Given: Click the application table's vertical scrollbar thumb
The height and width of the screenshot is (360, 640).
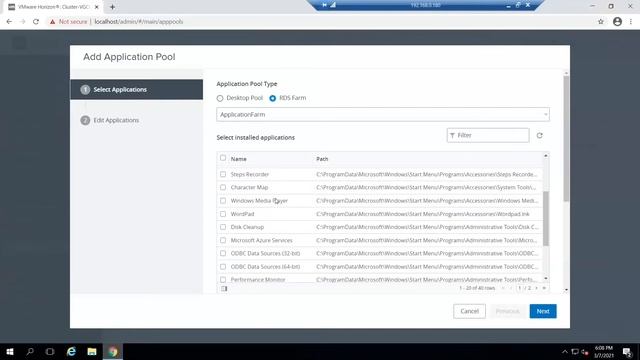Looking at the screenshot, I should (x=546, y=218).
